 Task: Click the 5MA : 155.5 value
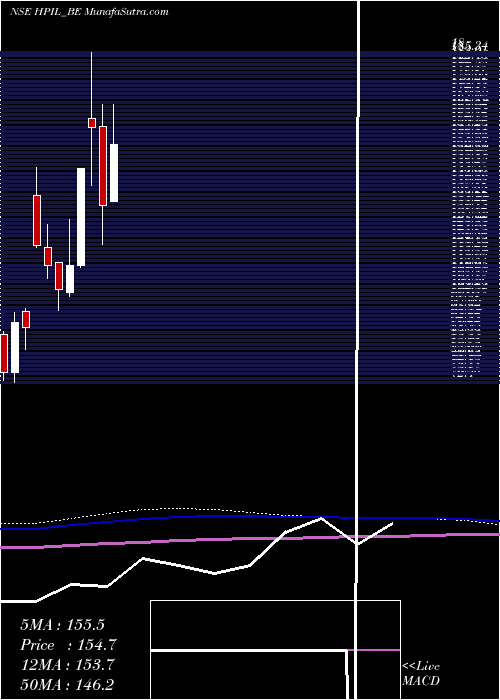pos(62,625)
